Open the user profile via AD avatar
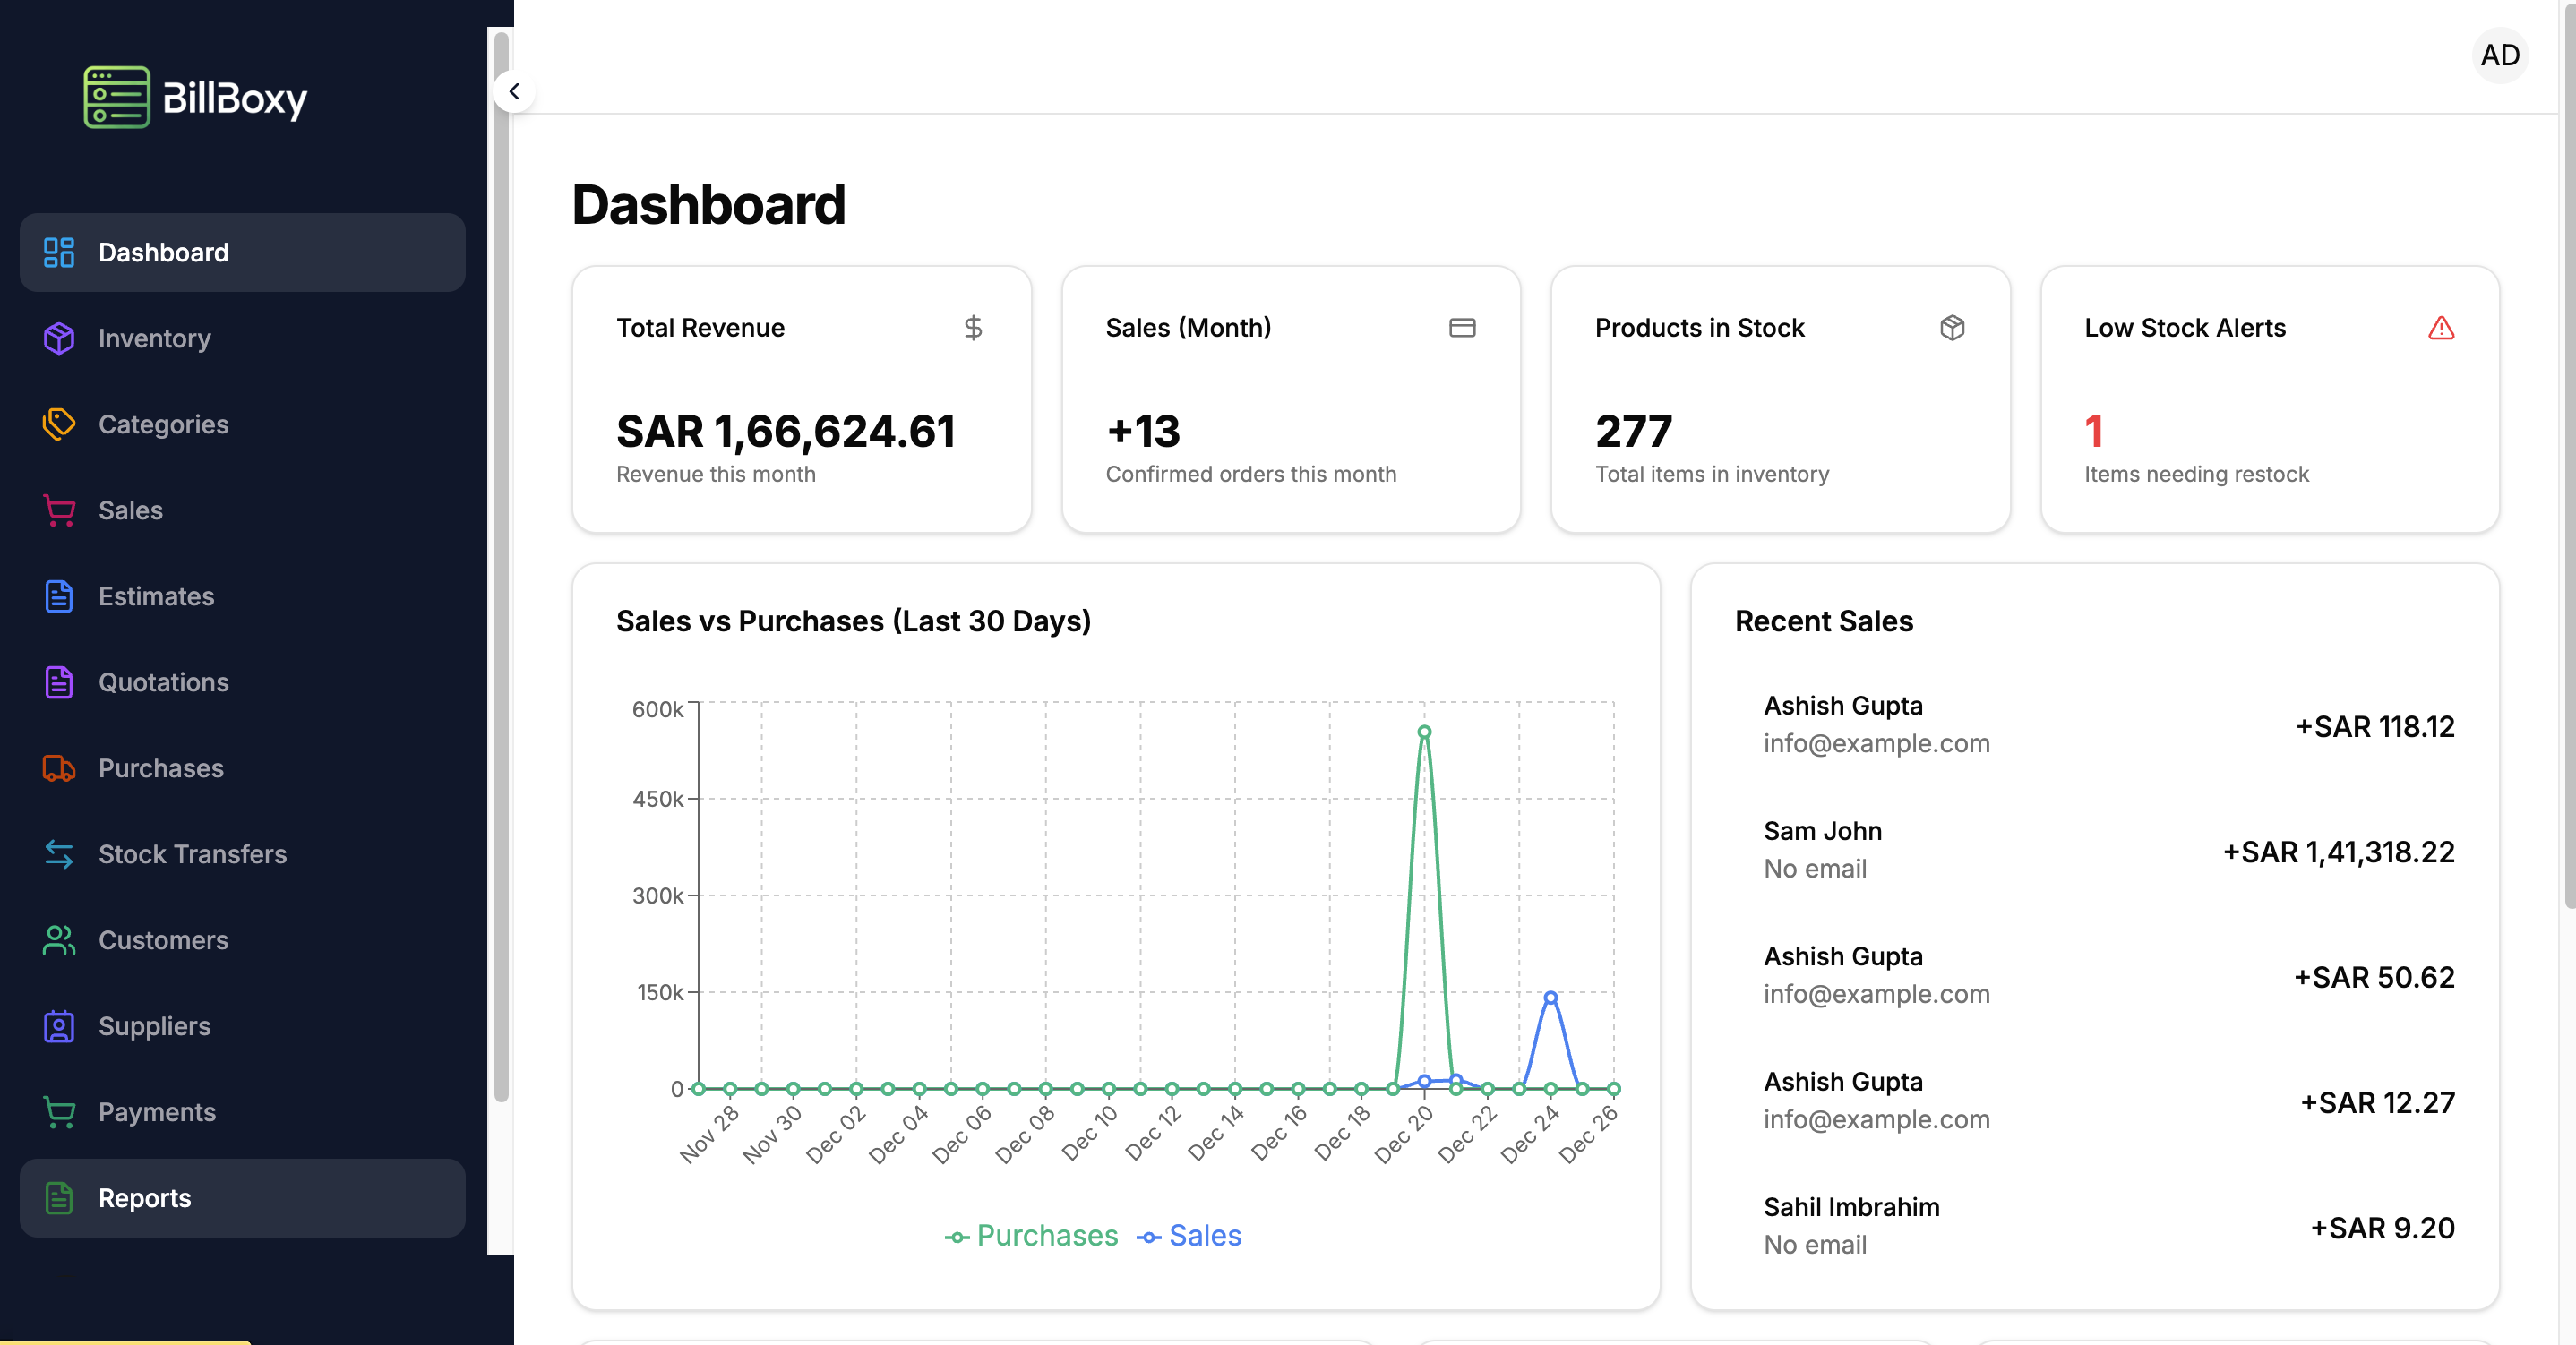Screen dimensions: 2576x1345 (x=2500, y=56)
